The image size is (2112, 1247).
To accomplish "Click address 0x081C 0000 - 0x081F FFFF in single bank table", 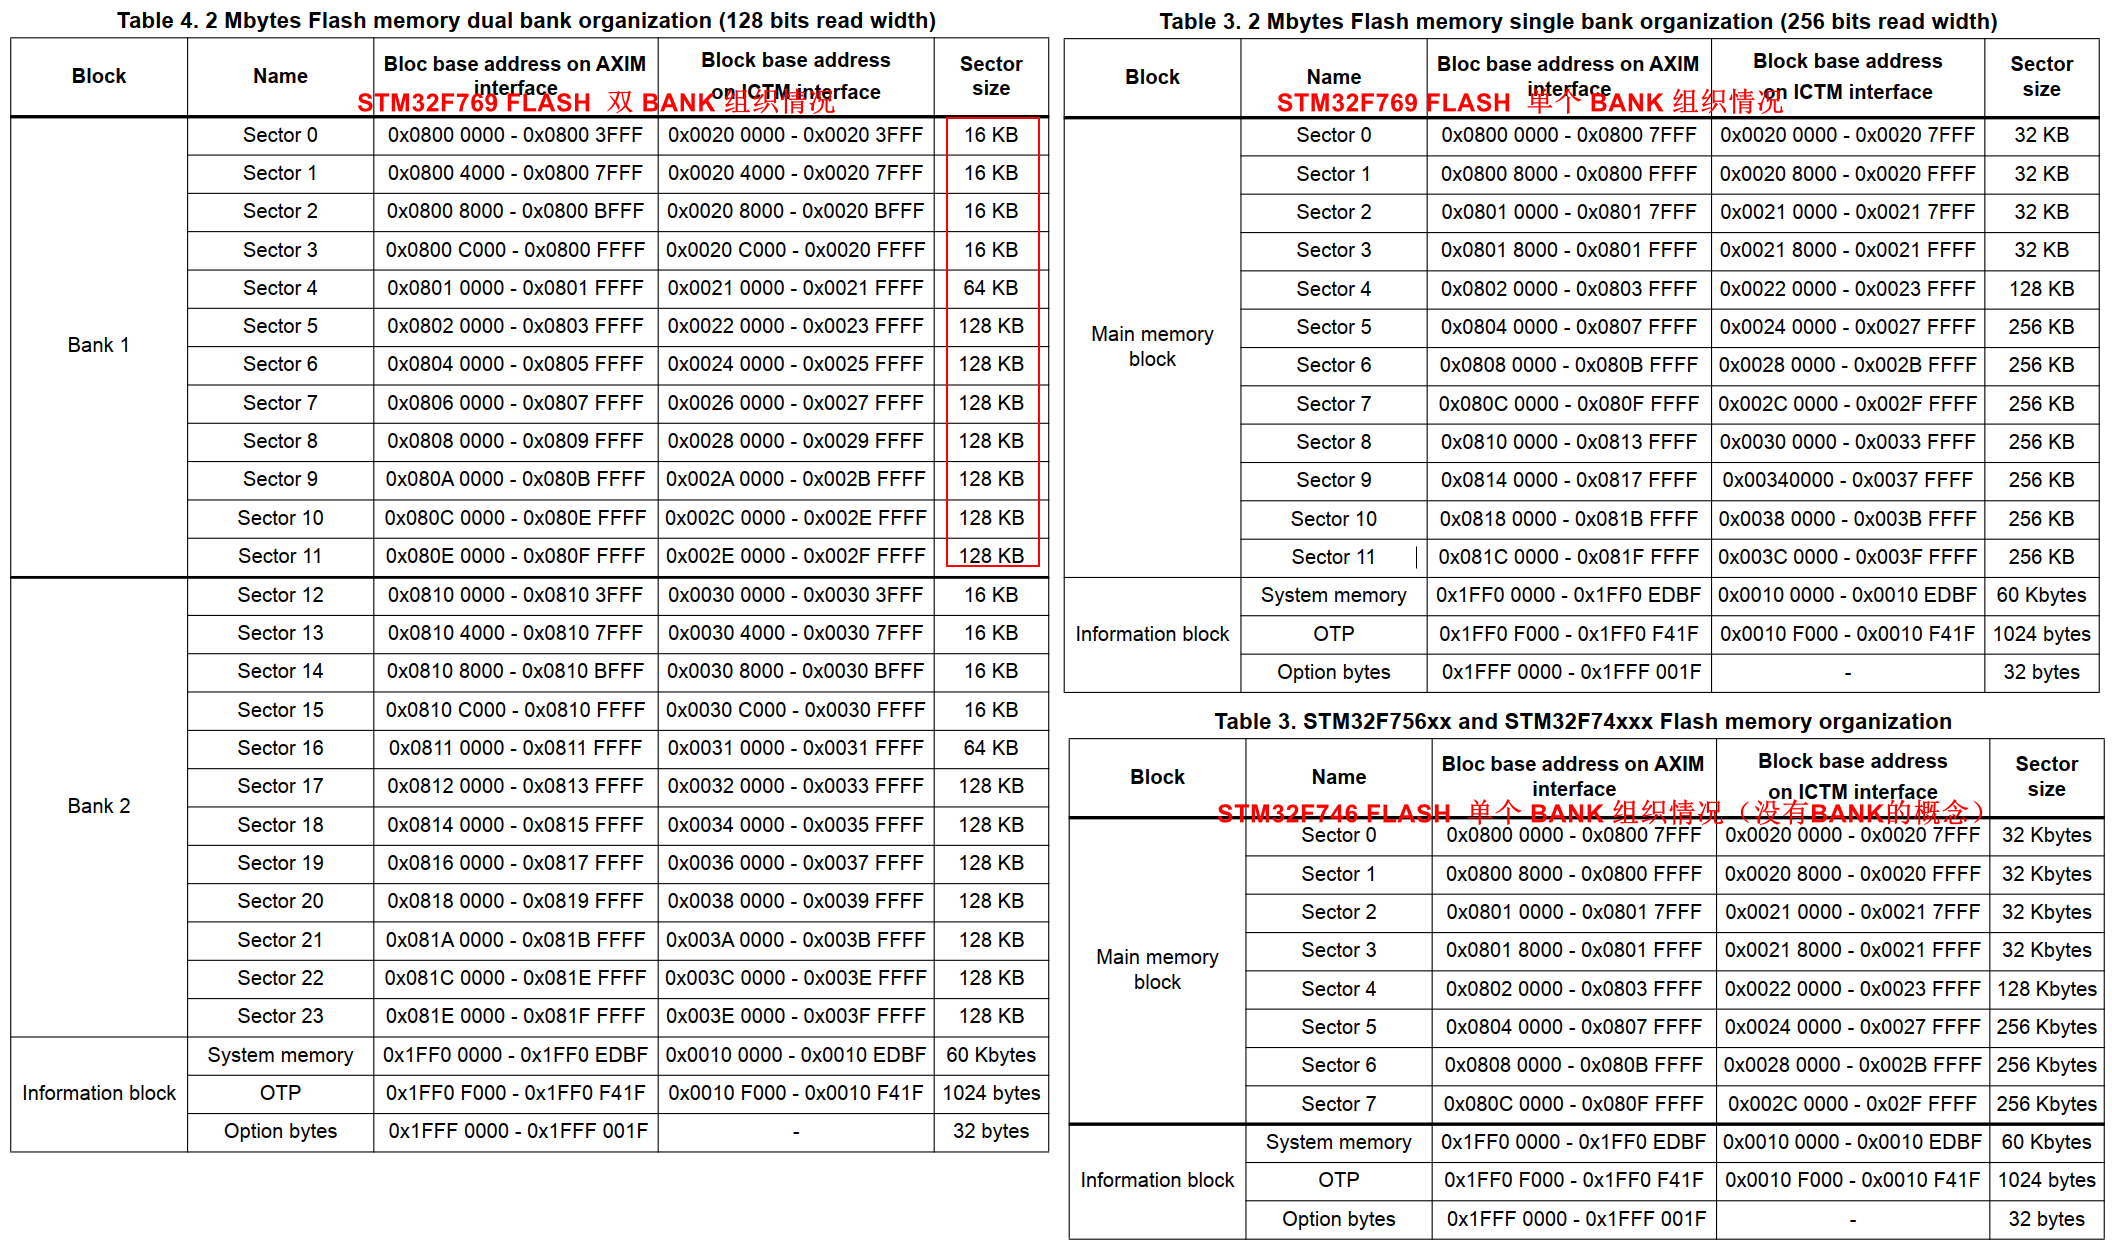I will click(1568, 557).
